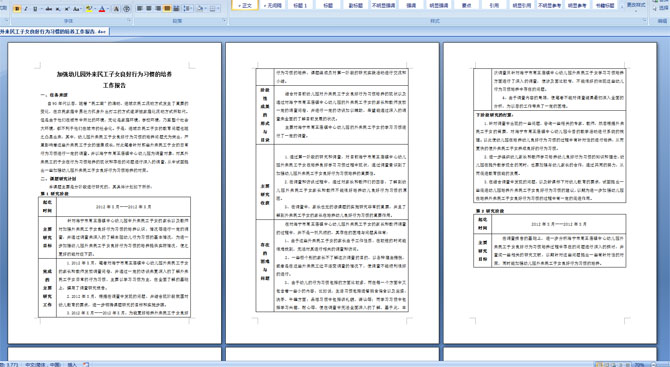Apply subscript formatting
This screenshot has height=367, width=670.
[x=58, y=9]
